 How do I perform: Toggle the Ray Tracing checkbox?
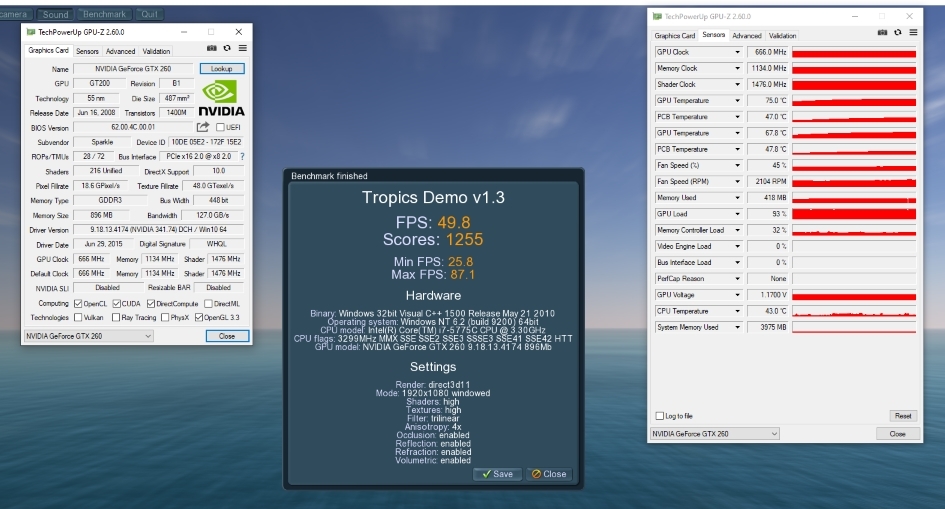(x=116, y=317)
